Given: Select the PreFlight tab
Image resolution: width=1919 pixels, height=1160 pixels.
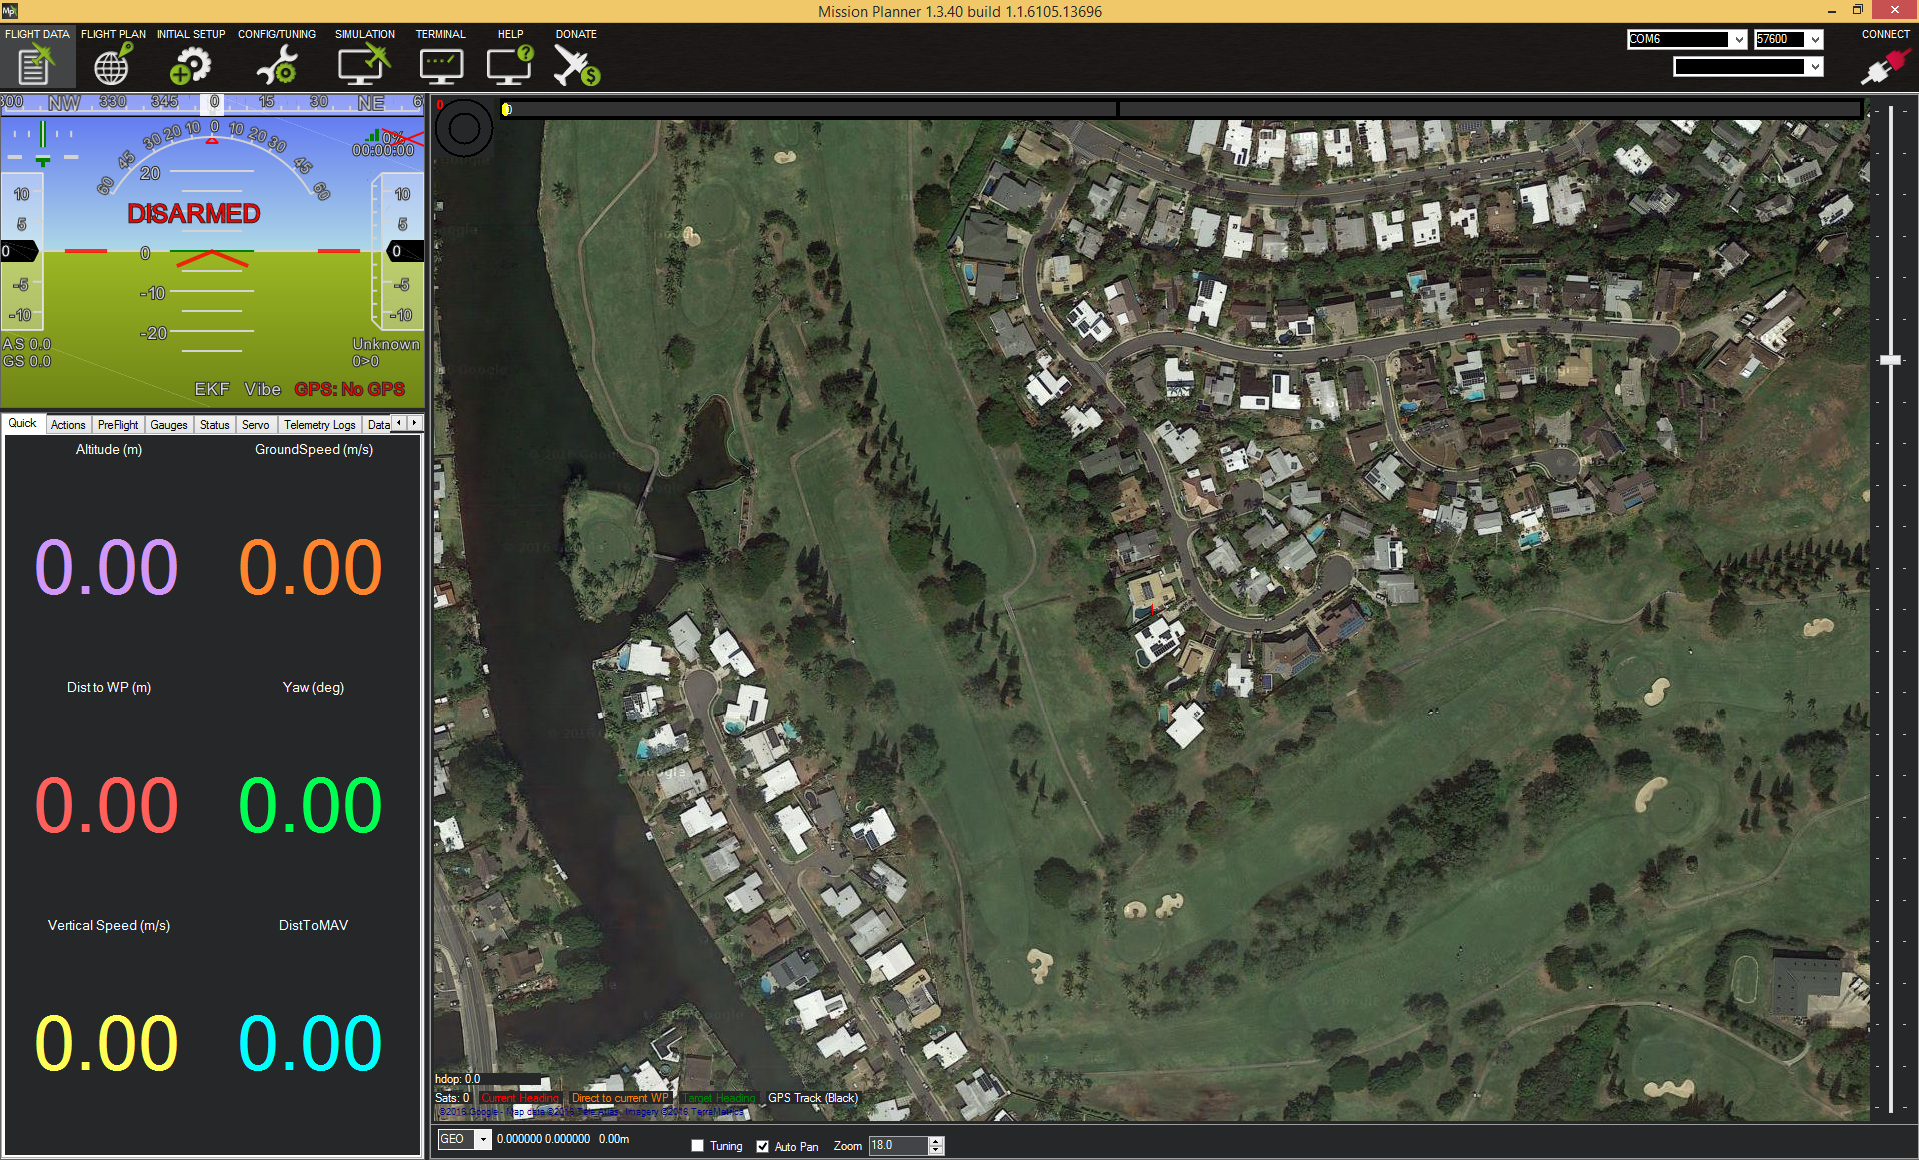Looking at the screenshot, I should coord(118,425).
